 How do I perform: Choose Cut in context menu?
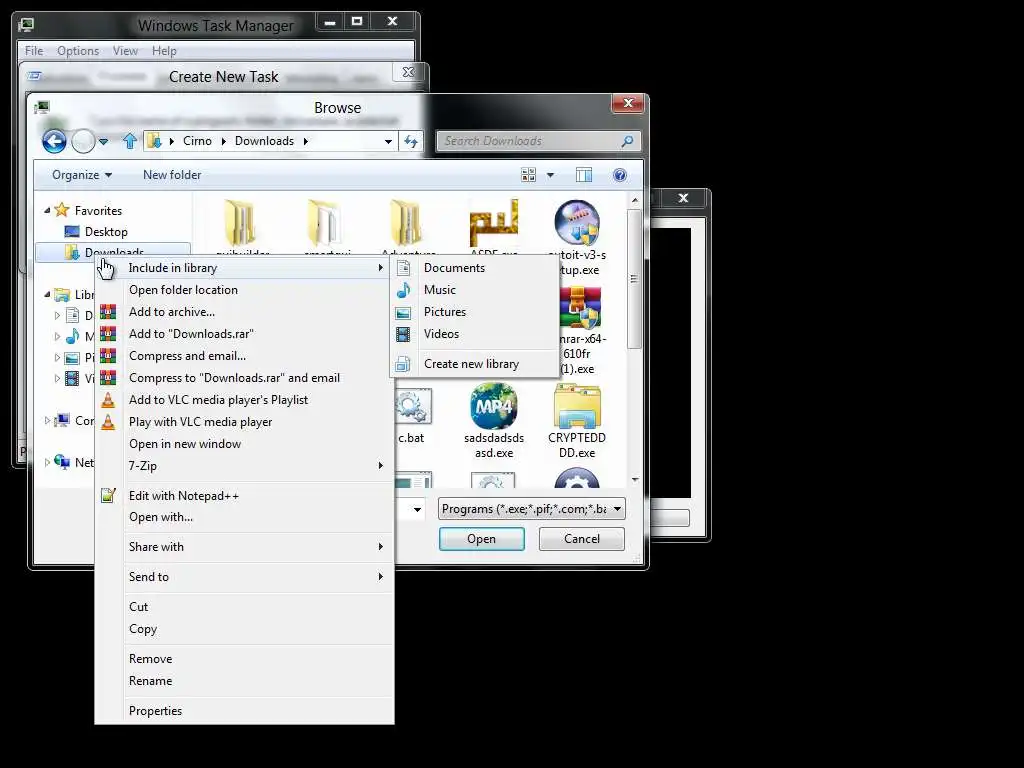(244, 607)
